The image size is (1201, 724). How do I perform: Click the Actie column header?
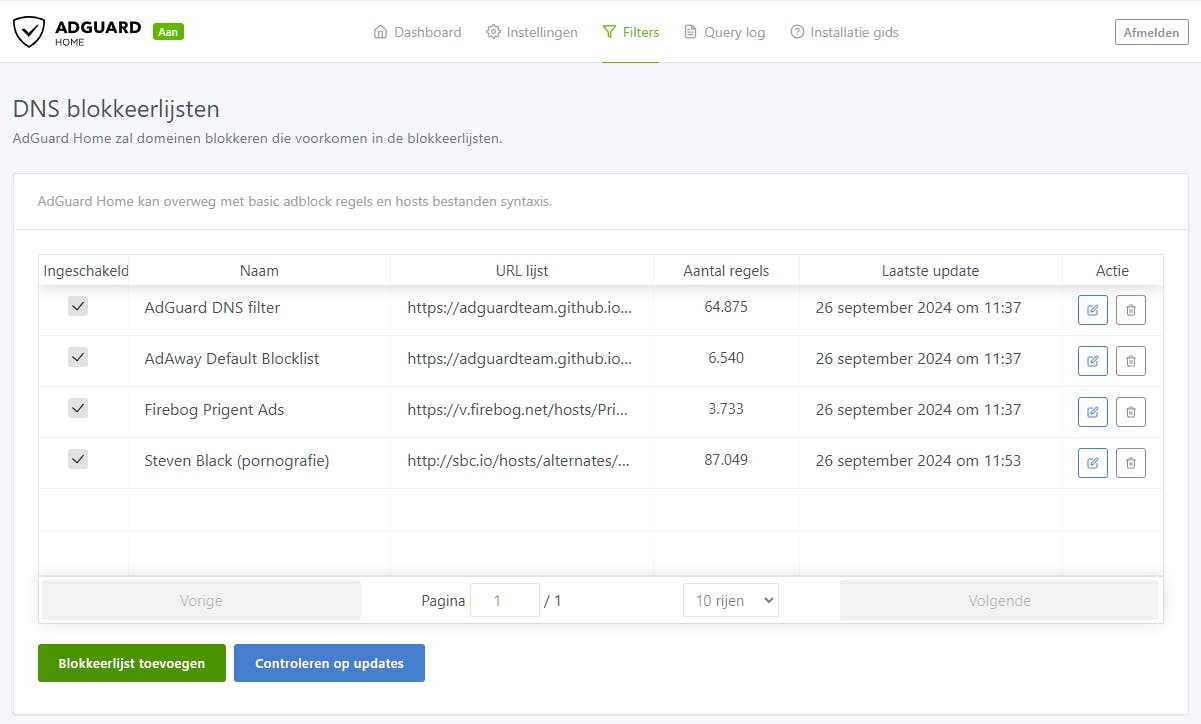pyautogui.click(x=1112, y=271)
